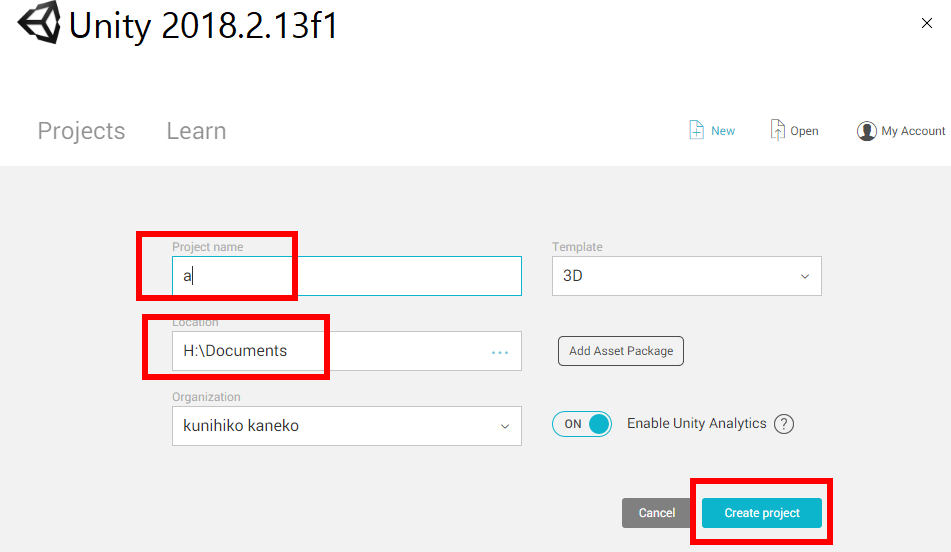
Task: Click the Unity logo icon
Action: (39, 23)
